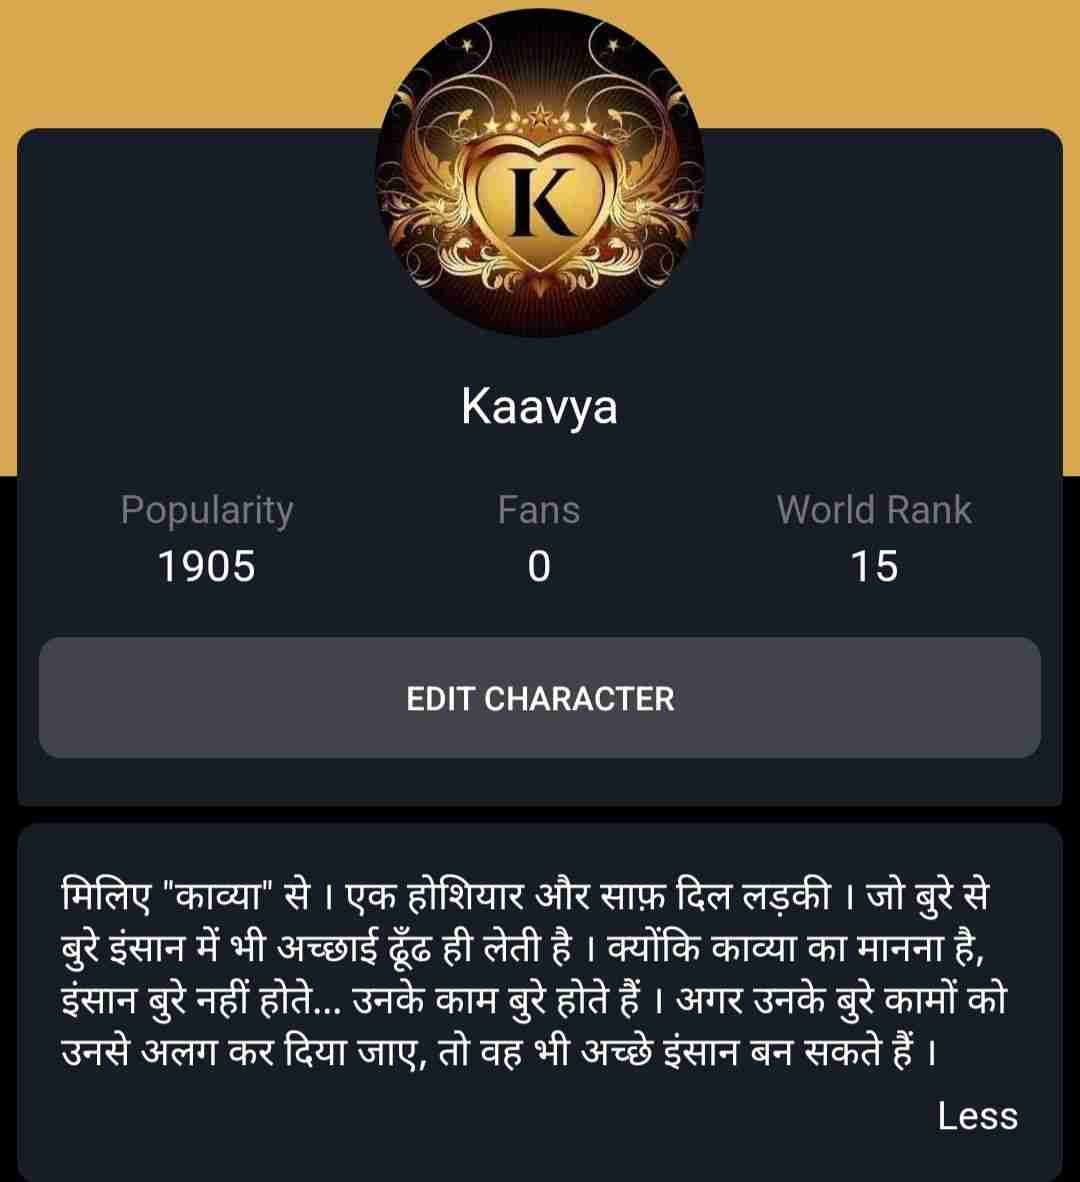Tap the line beginning इंसान बुरे नहीं होते
The width and height of the screenshot is (1080, 1182).
tap(534, 1000)
